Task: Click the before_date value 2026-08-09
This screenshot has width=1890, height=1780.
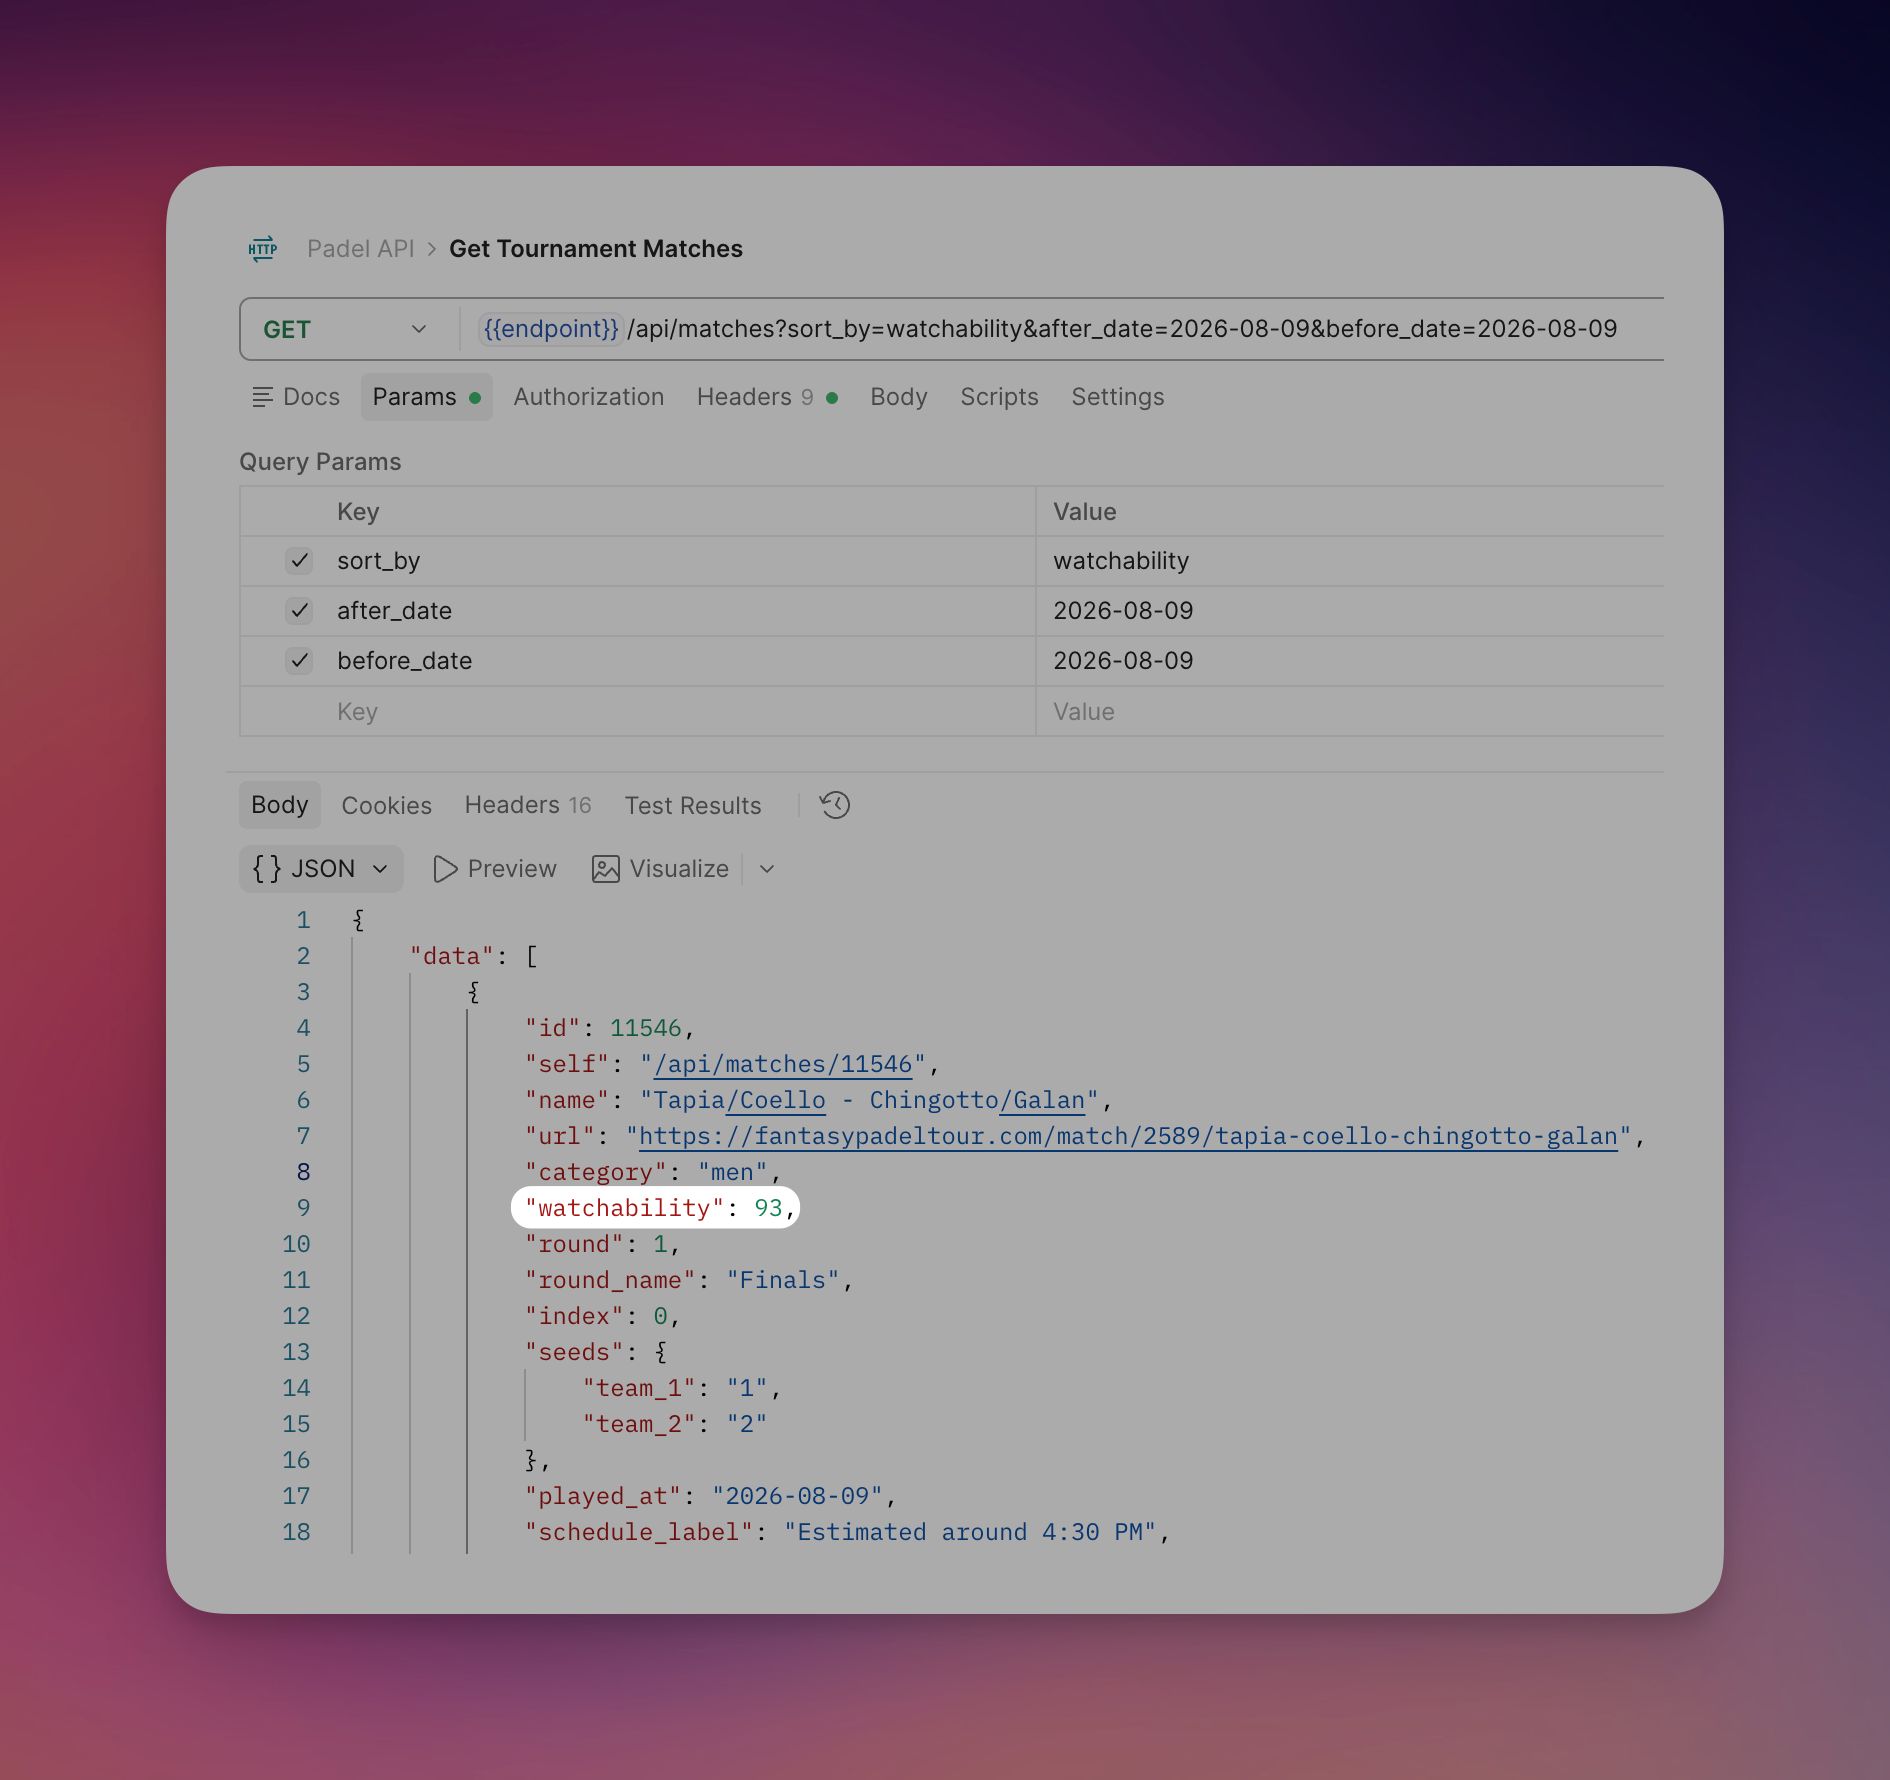Action: (1123, 661)
